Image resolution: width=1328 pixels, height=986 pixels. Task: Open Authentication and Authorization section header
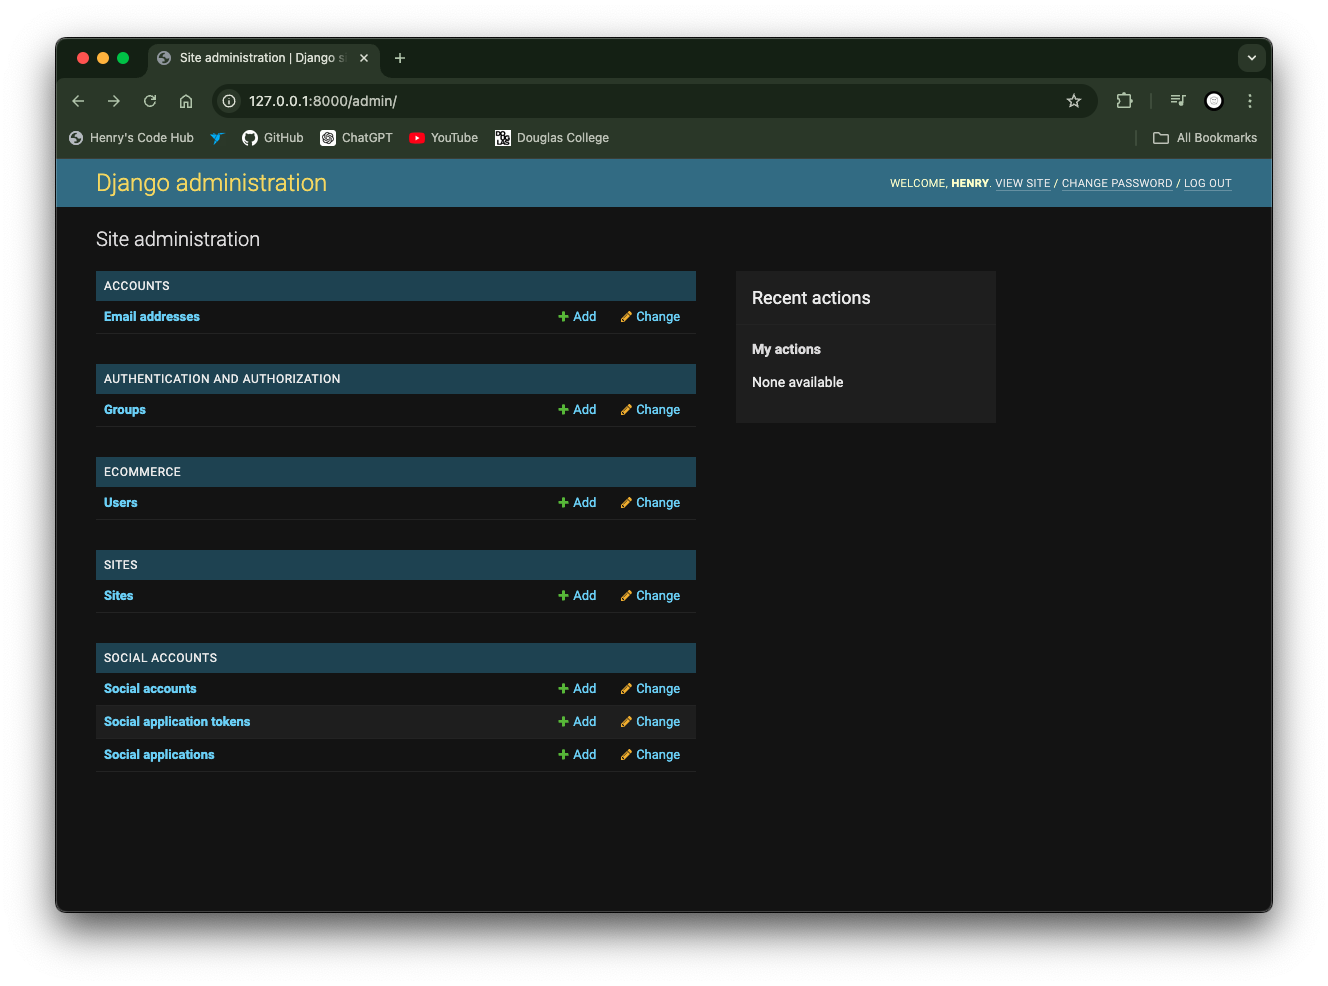(x=222, y=379)
